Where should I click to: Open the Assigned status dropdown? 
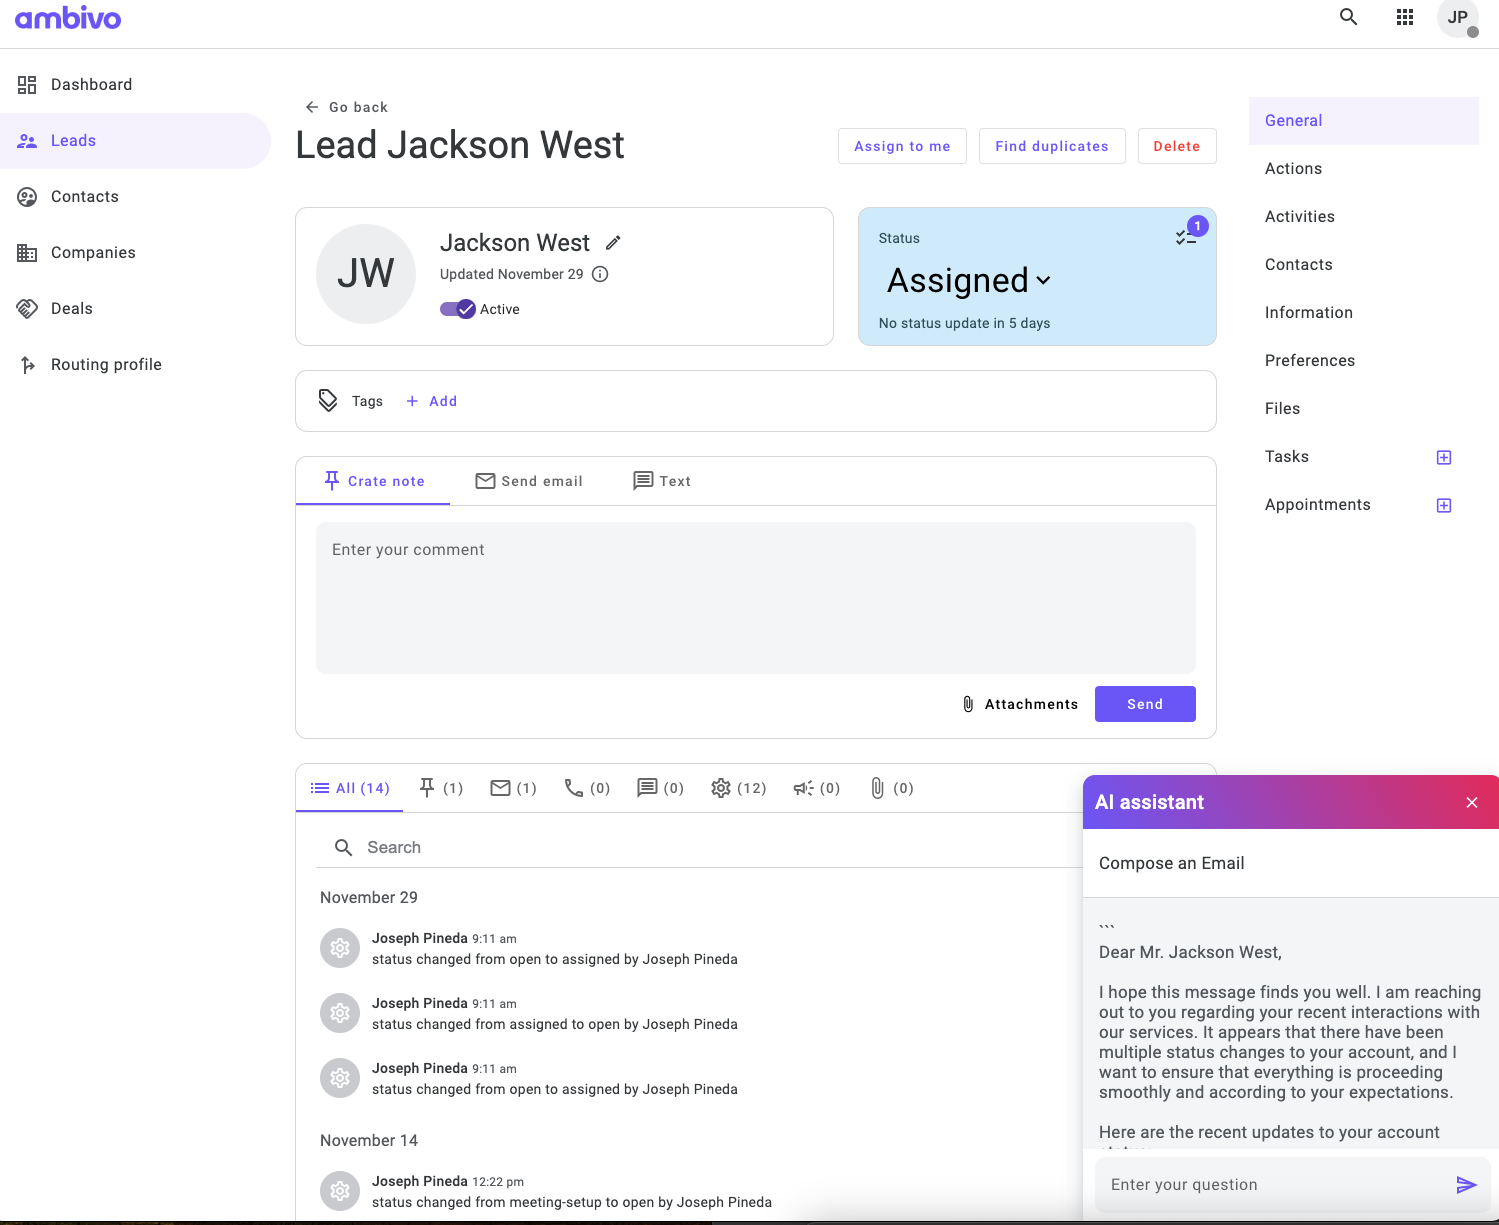click(x=969, y=280)
